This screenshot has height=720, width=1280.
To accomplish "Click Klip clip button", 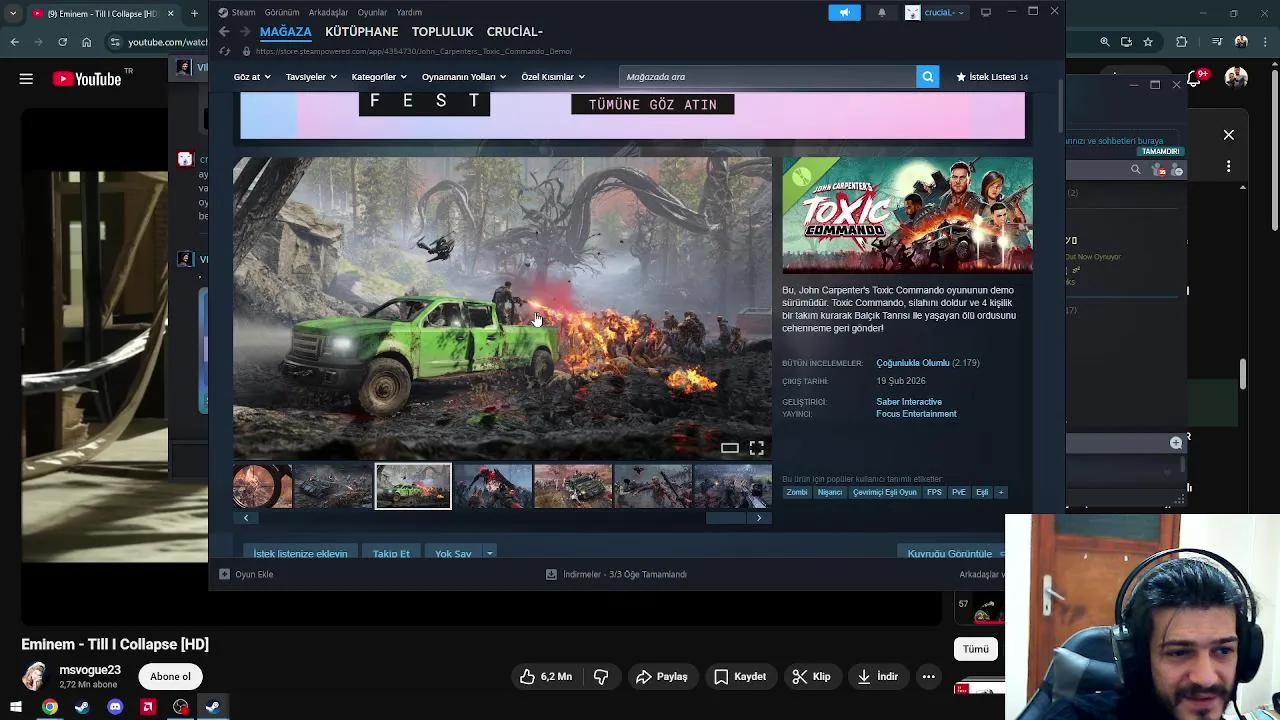I will (x=811, y=677).
